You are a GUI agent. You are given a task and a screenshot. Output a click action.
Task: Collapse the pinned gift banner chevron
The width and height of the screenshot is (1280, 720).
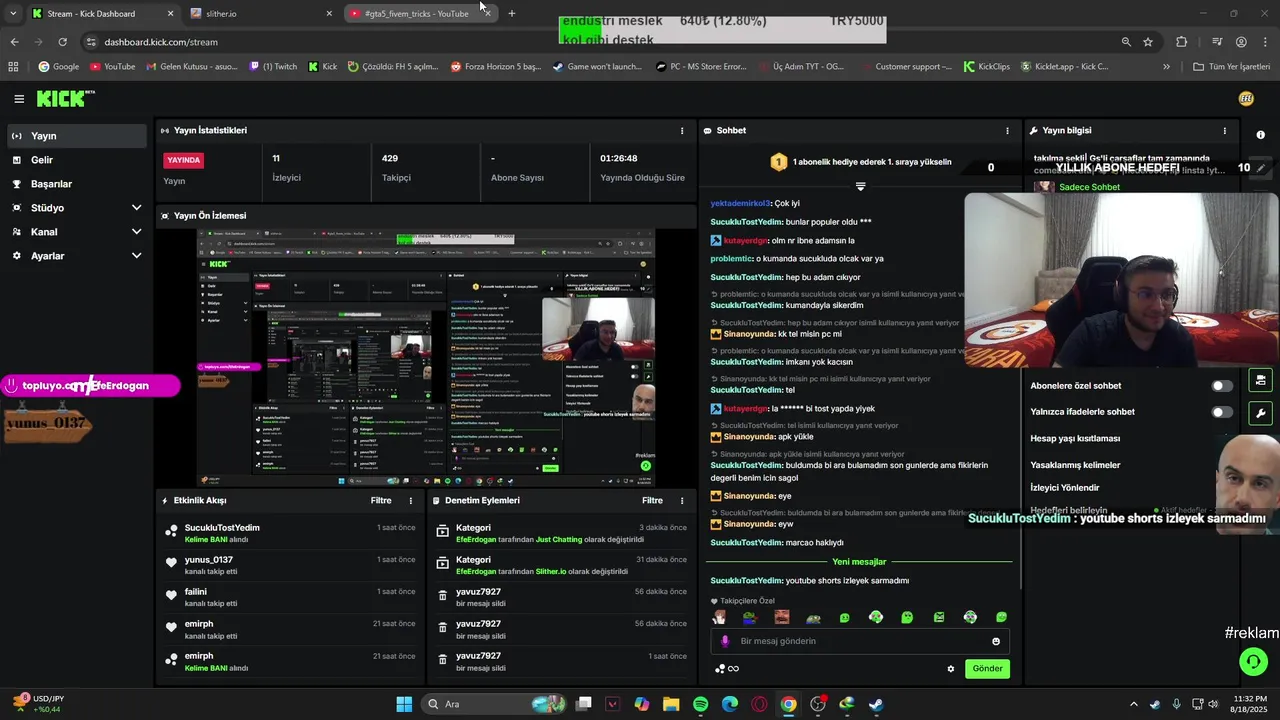[x=860, y=187]
